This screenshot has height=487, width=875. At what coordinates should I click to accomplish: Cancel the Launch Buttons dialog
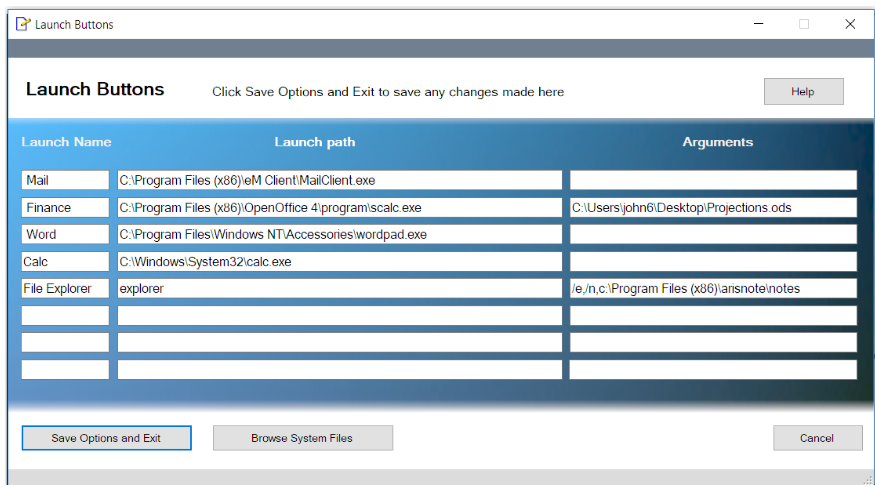[x=818, y=438]
